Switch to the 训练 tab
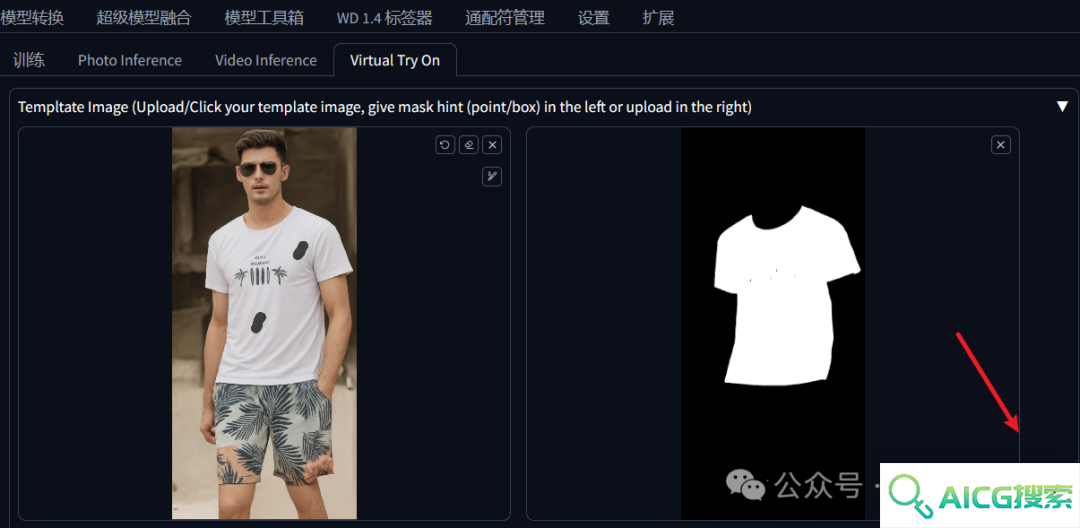This screenshot has height=528, width=1080. [29, 60]
